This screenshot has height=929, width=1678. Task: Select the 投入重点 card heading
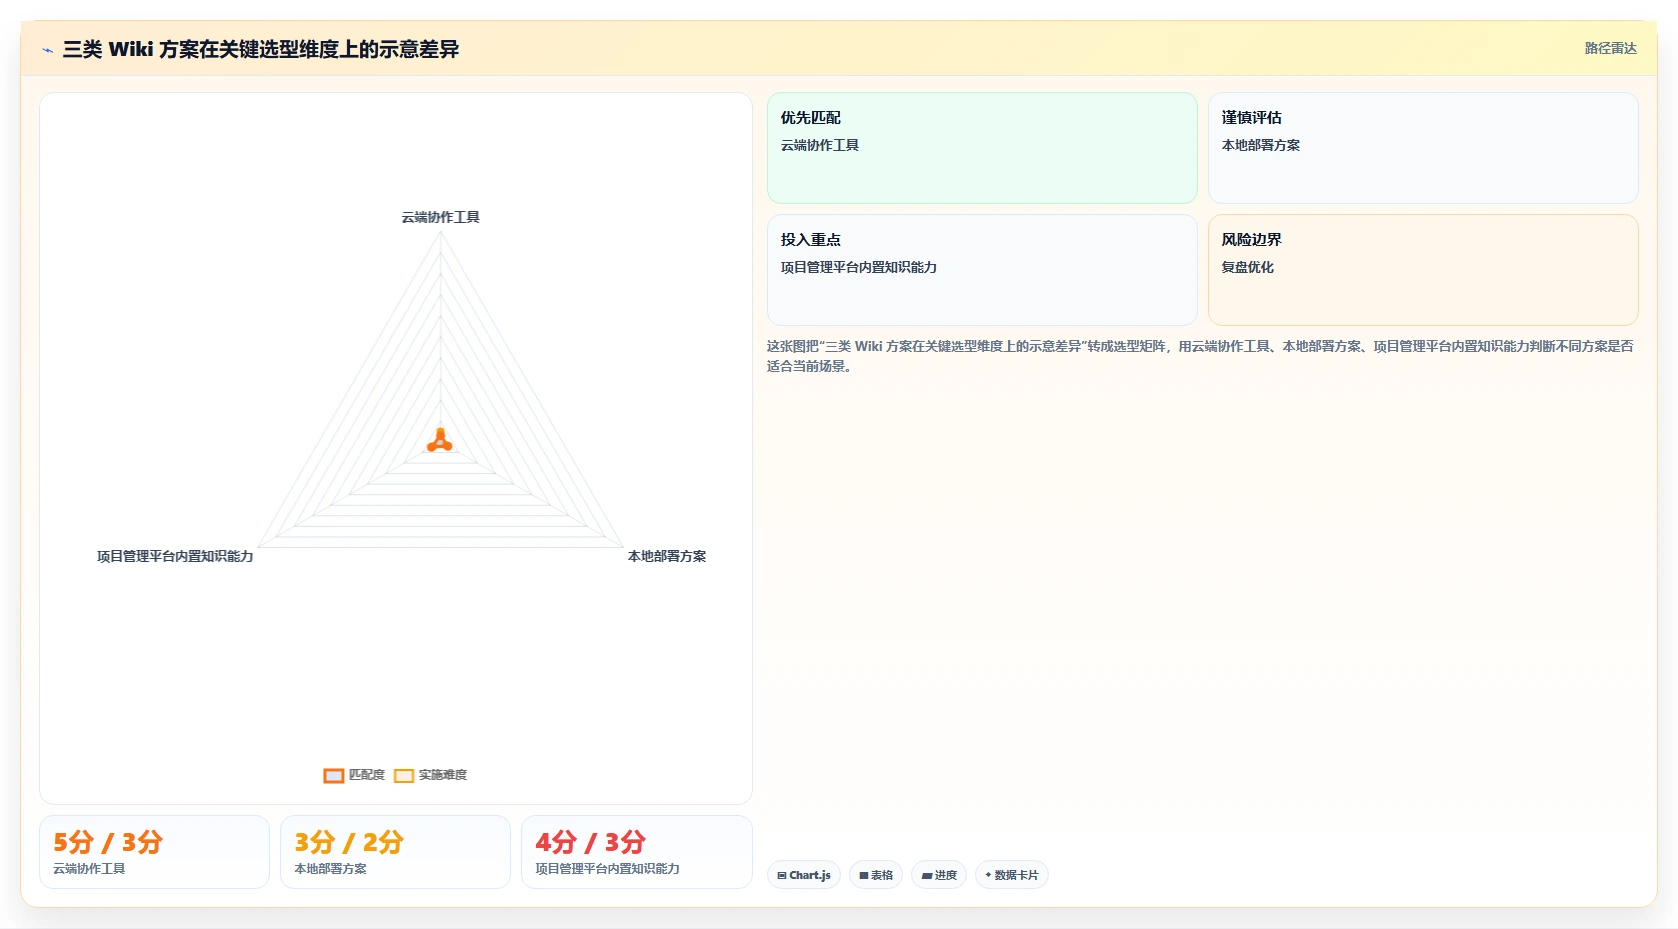(x=811, y=240)
